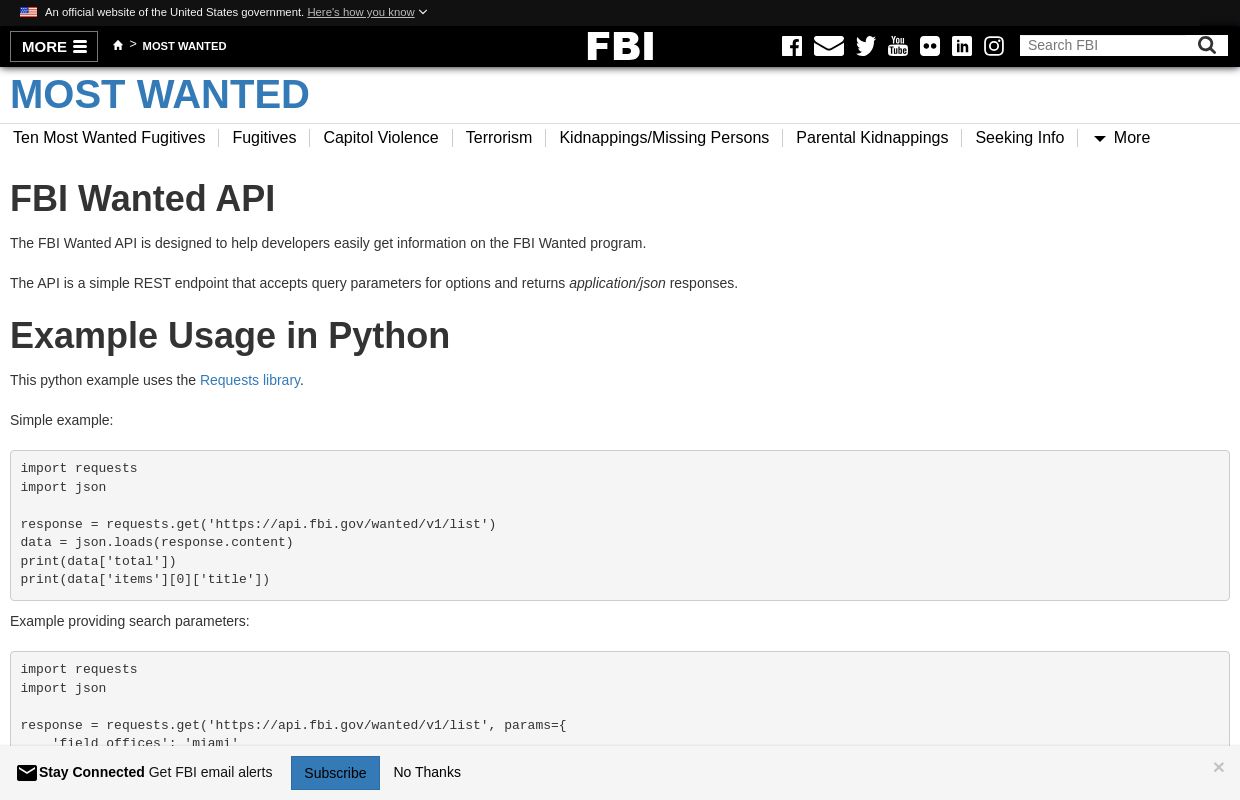Click the envelope icon beside Stay Connected

(27, 773)
